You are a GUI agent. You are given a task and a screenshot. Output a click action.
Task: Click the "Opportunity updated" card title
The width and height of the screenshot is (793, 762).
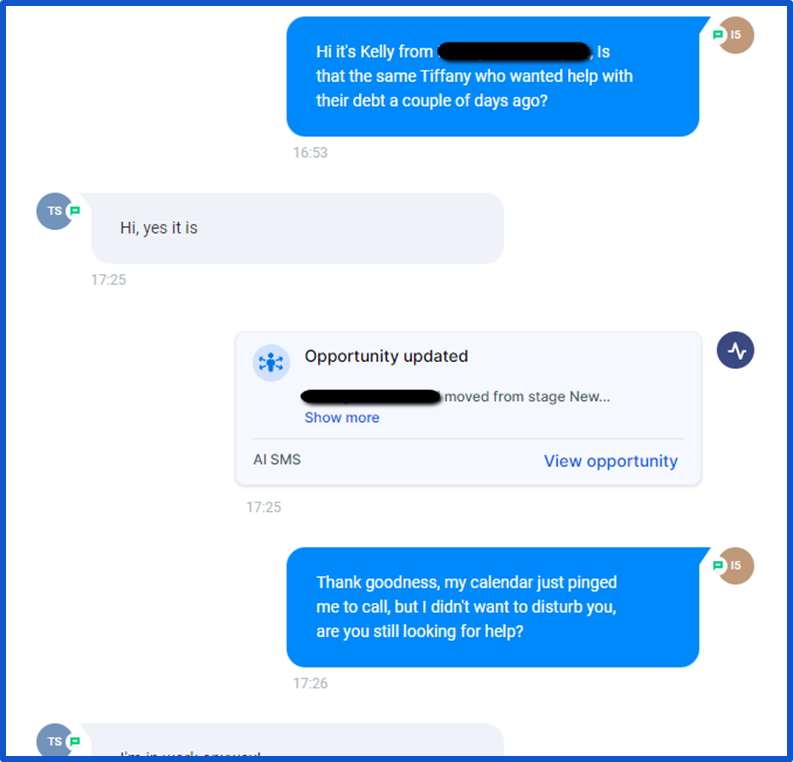(386, 356)
